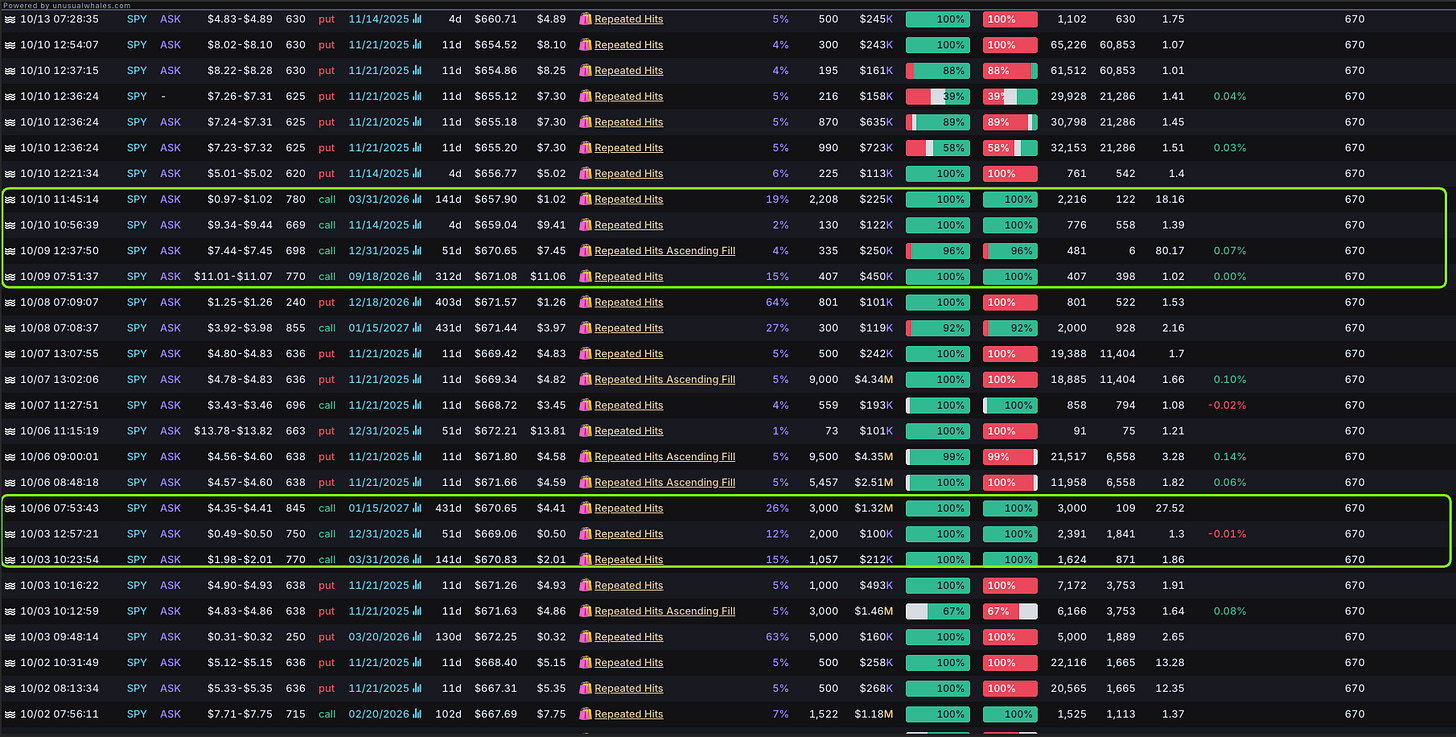
Task: Click the wave icon on the 10/07 11:27:51 row
Action: 10,405
